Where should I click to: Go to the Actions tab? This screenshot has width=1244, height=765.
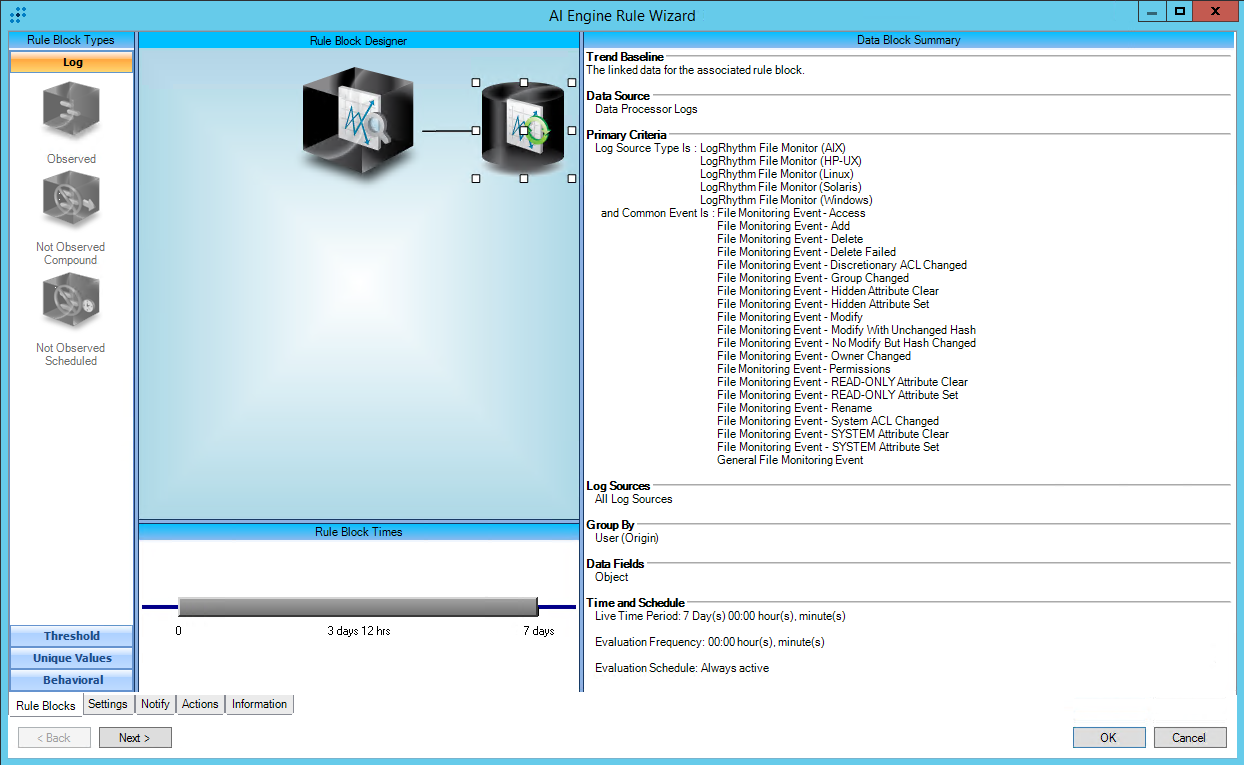click(x=200, y=704)
